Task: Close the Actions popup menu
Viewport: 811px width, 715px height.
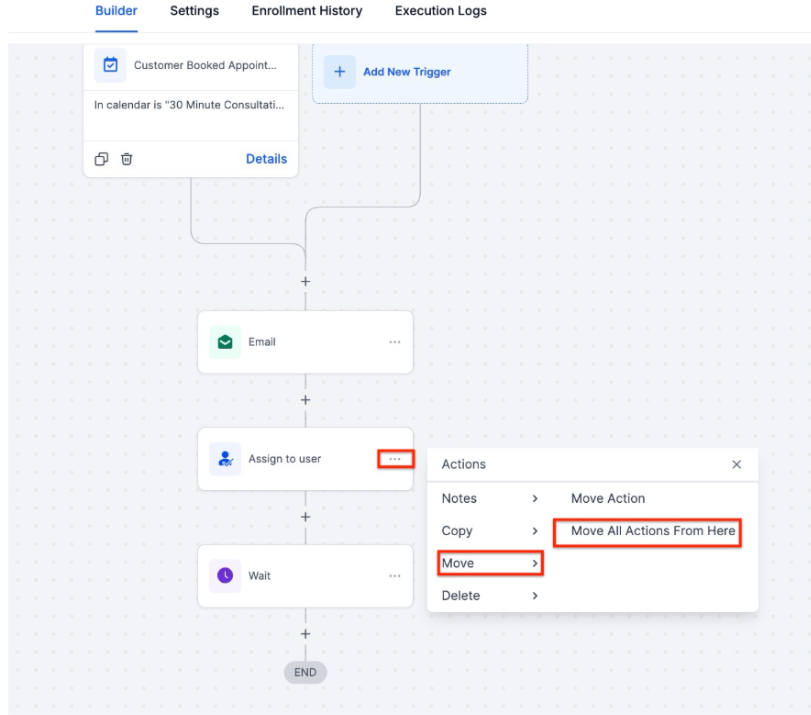Action: point(736,464)
